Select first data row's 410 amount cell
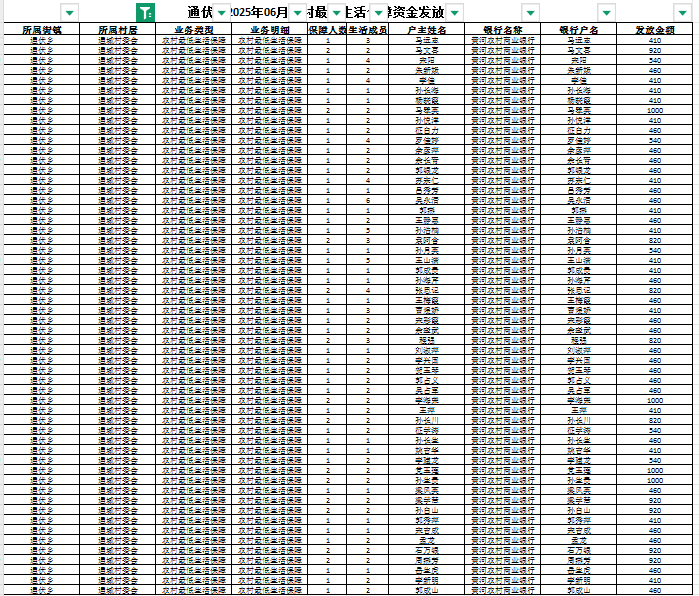 pyautogui.click(x=654, y=41)
